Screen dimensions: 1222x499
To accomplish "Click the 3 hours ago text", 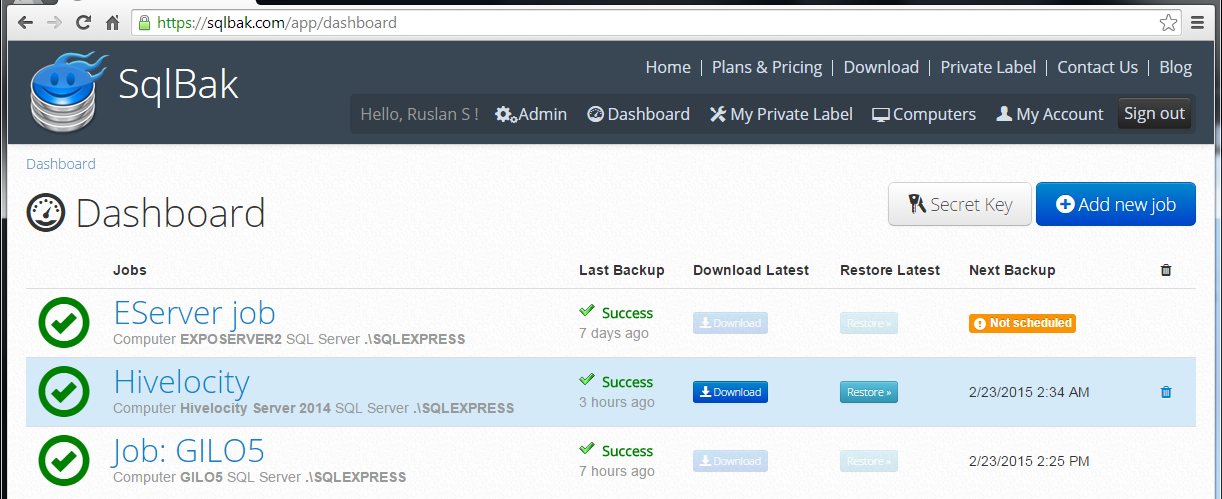I will (x=617, y=402).
